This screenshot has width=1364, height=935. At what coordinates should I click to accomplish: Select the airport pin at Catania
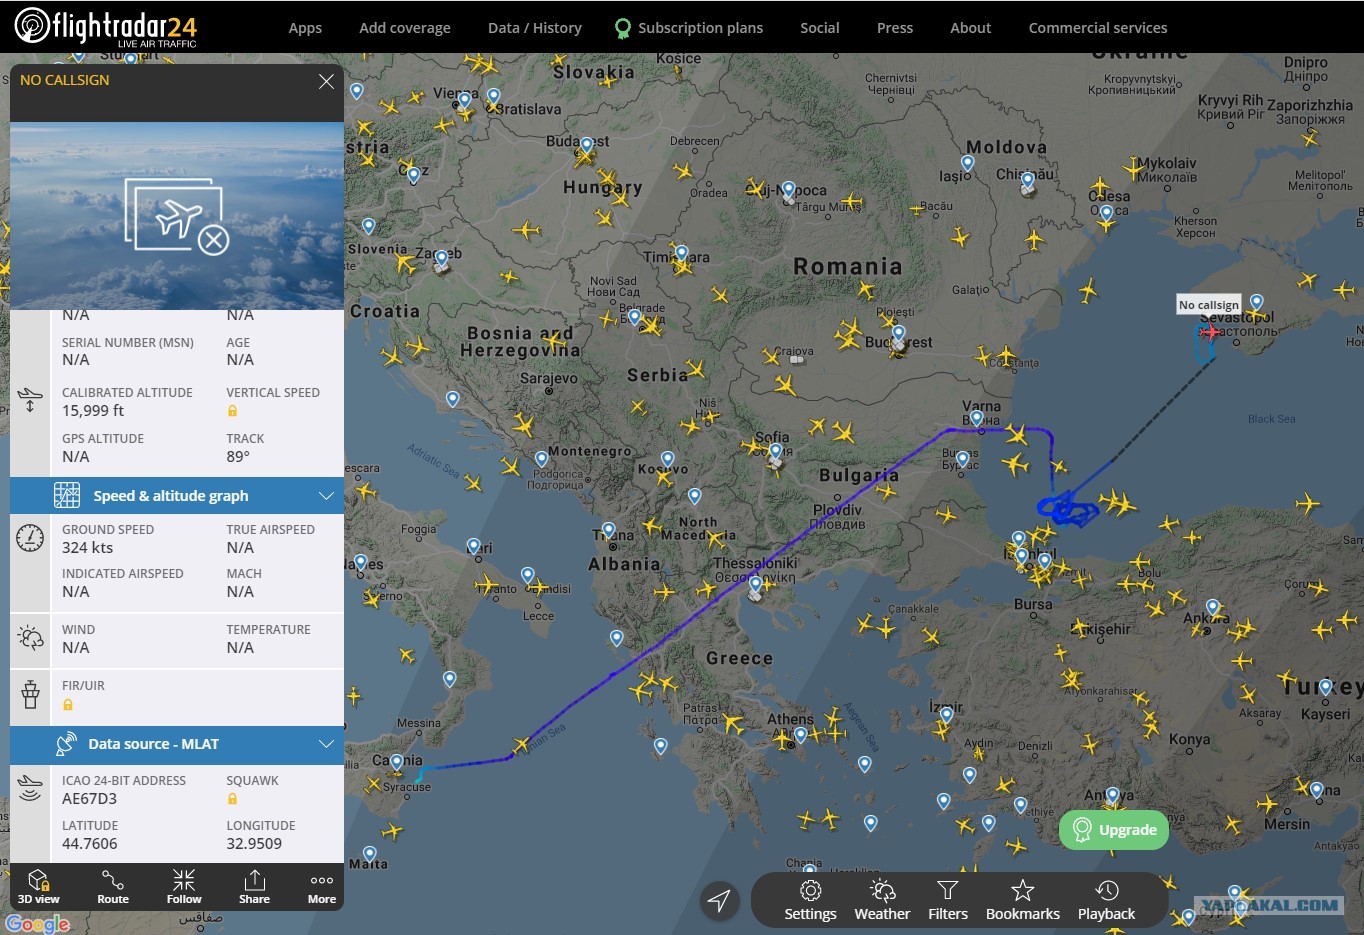pos(397,763)
